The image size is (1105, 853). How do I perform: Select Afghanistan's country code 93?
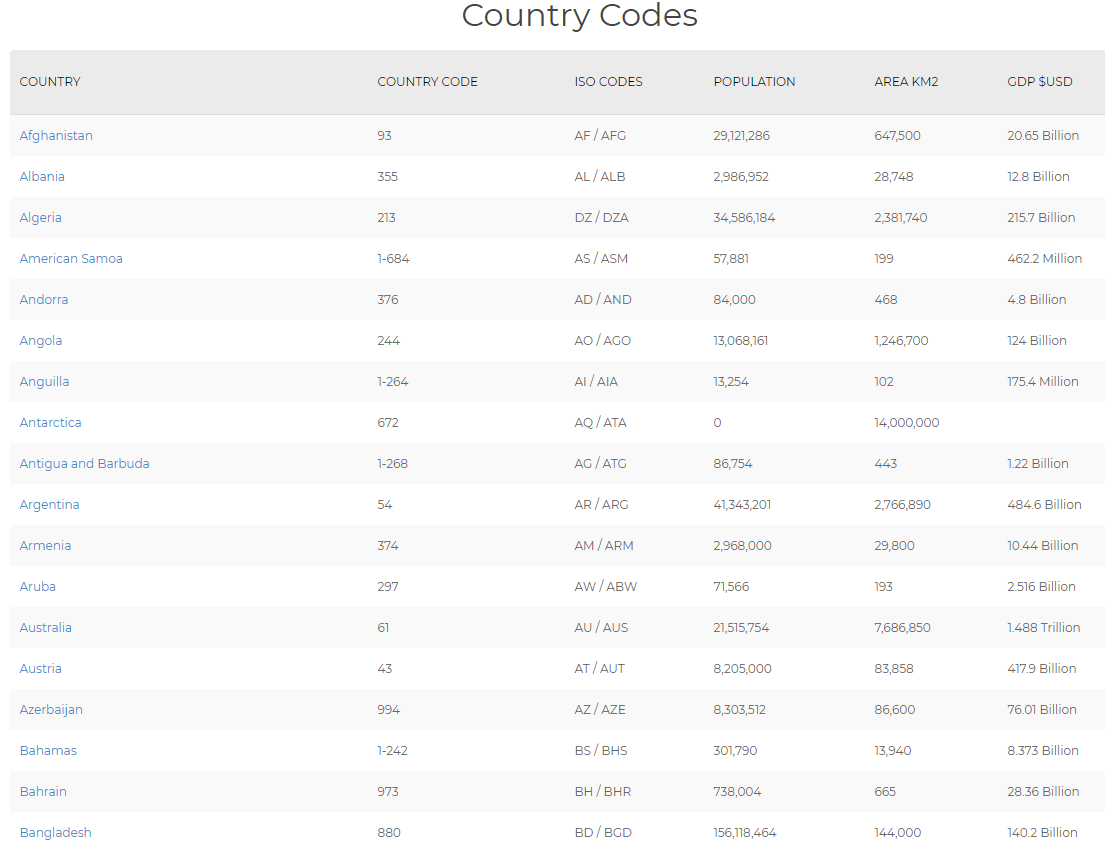384,135
